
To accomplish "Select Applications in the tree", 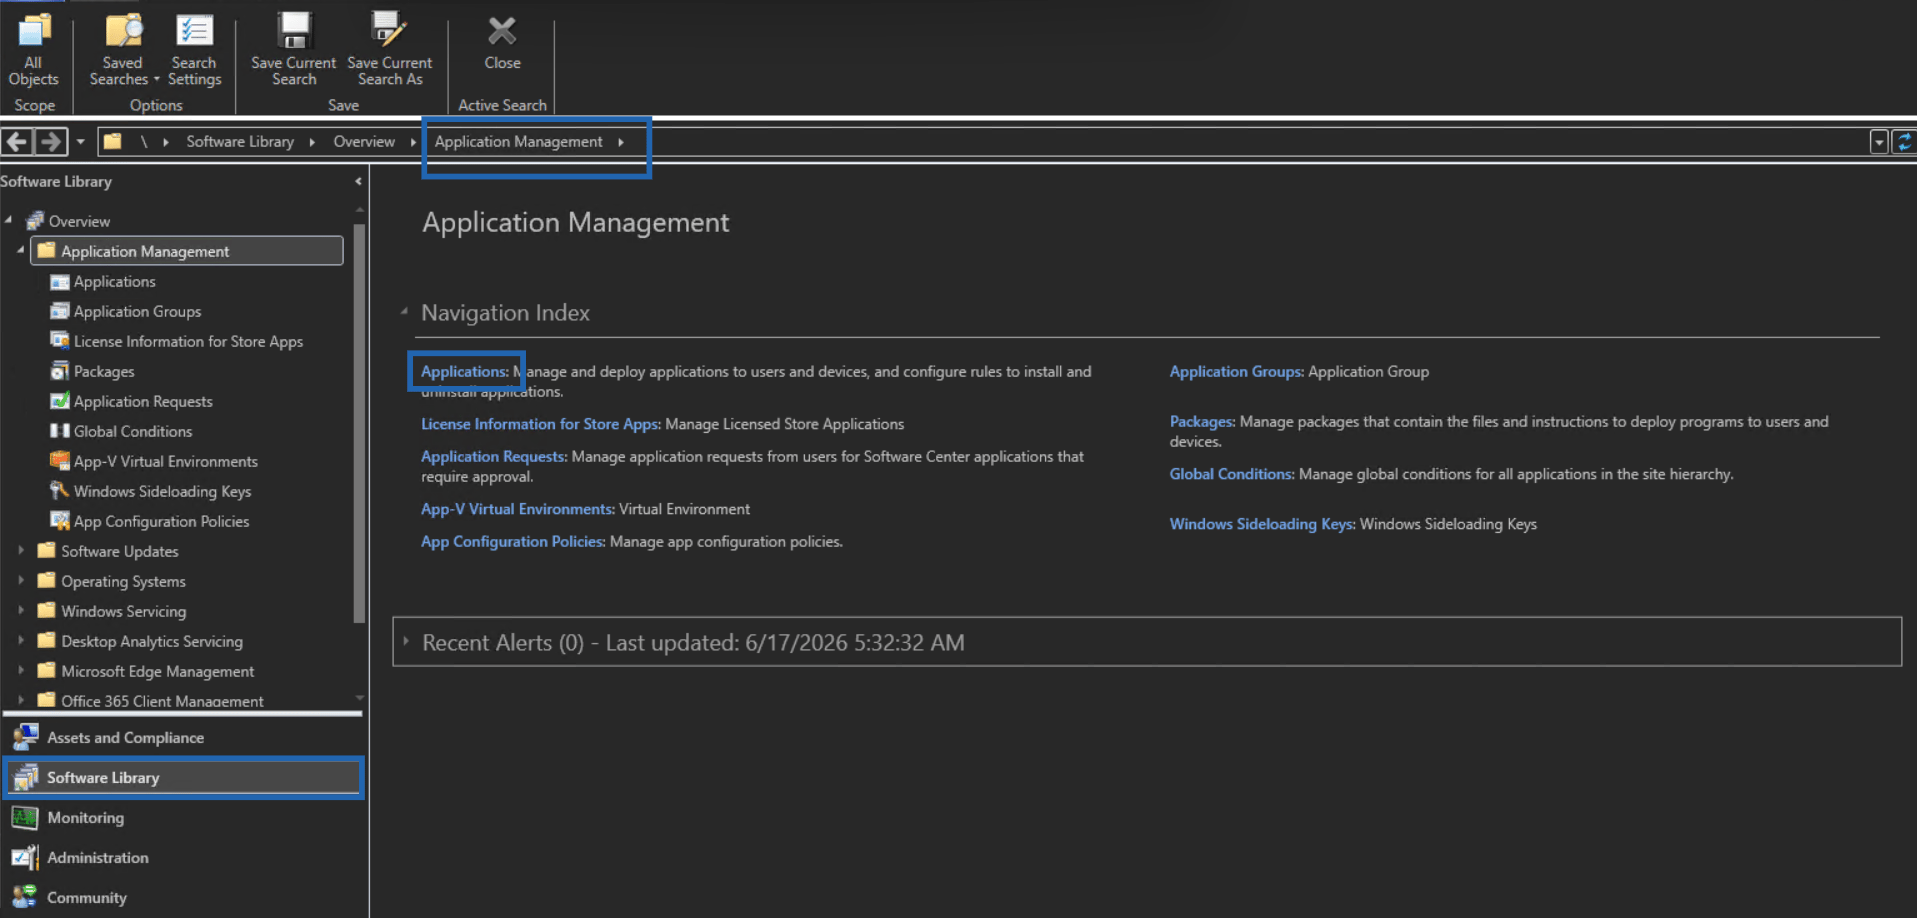I will tap(114, 281).
